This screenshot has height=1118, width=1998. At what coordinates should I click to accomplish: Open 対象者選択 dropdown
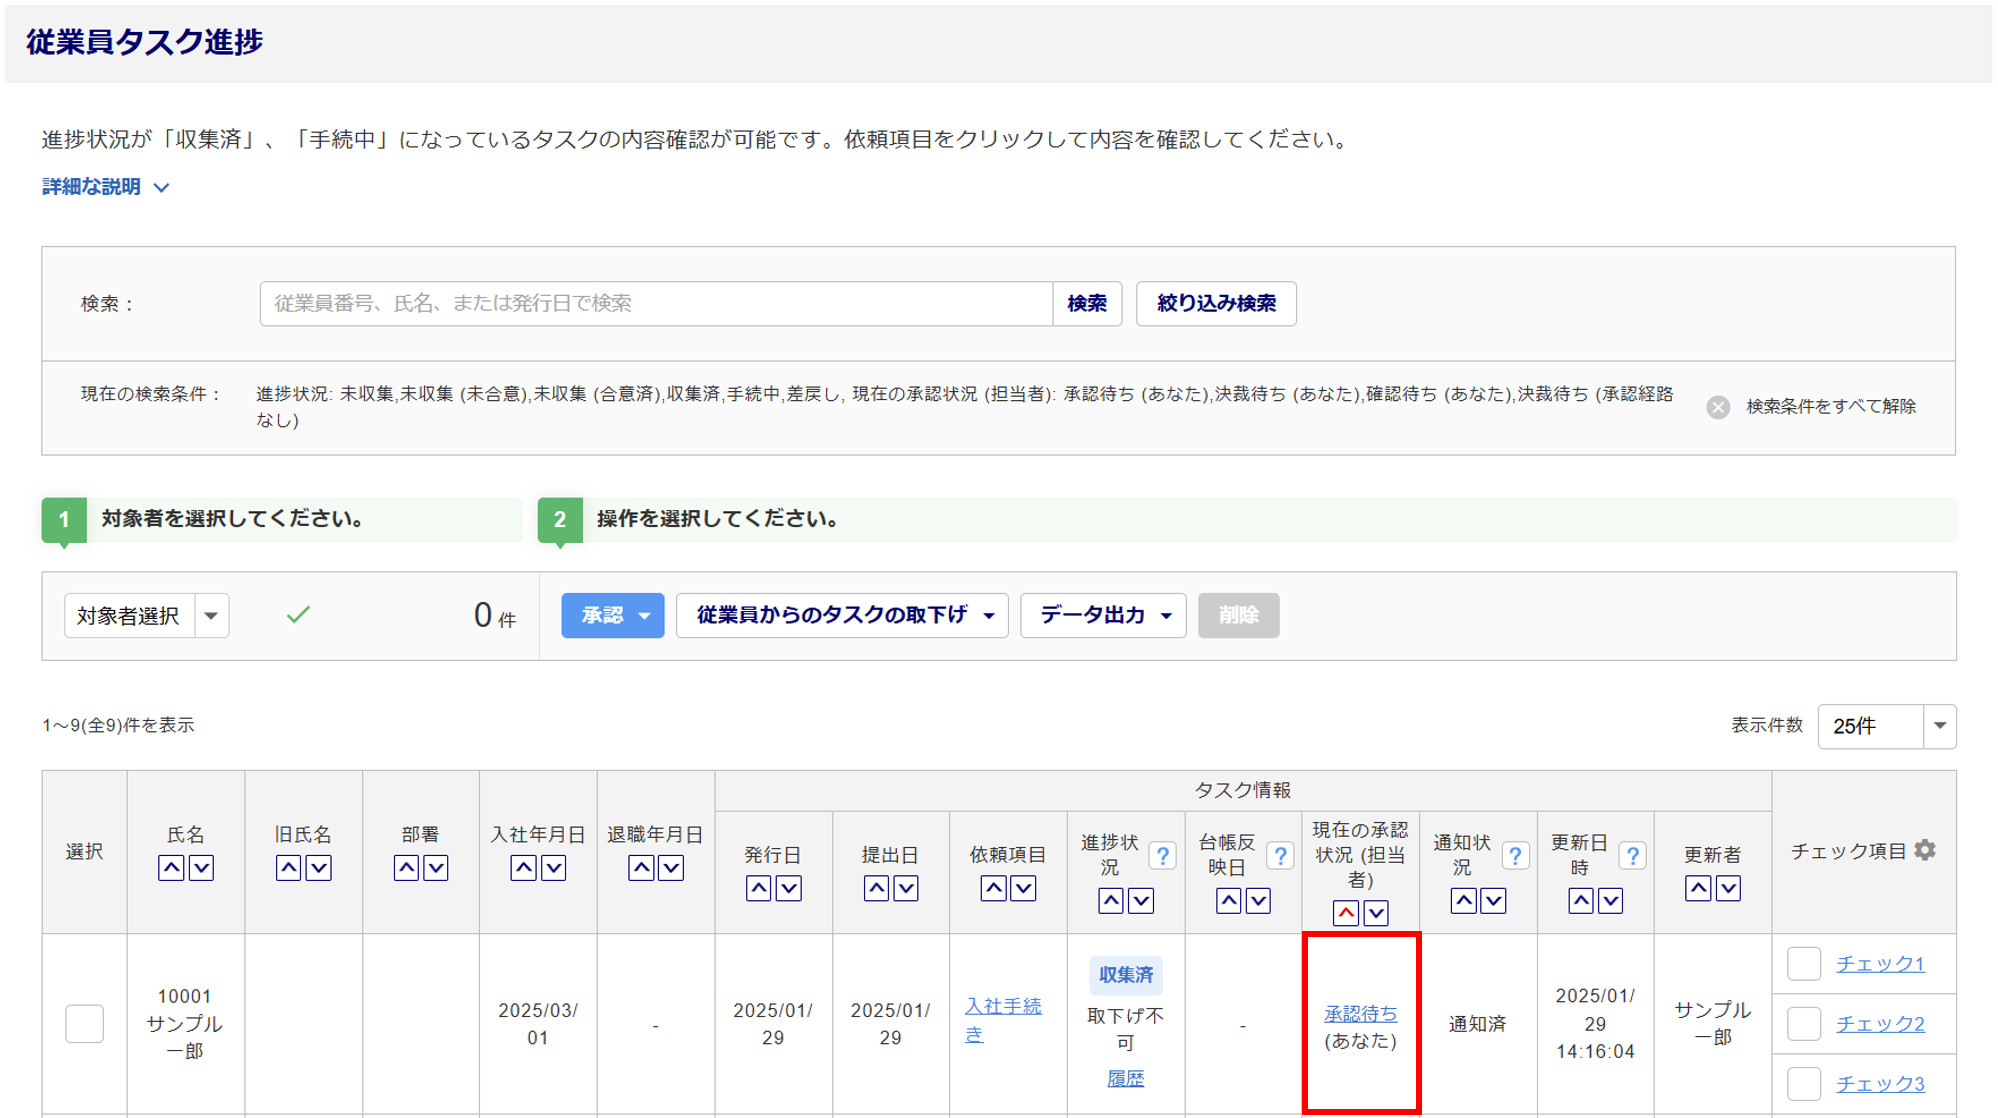pyautogui.click(x=147, y=616)
